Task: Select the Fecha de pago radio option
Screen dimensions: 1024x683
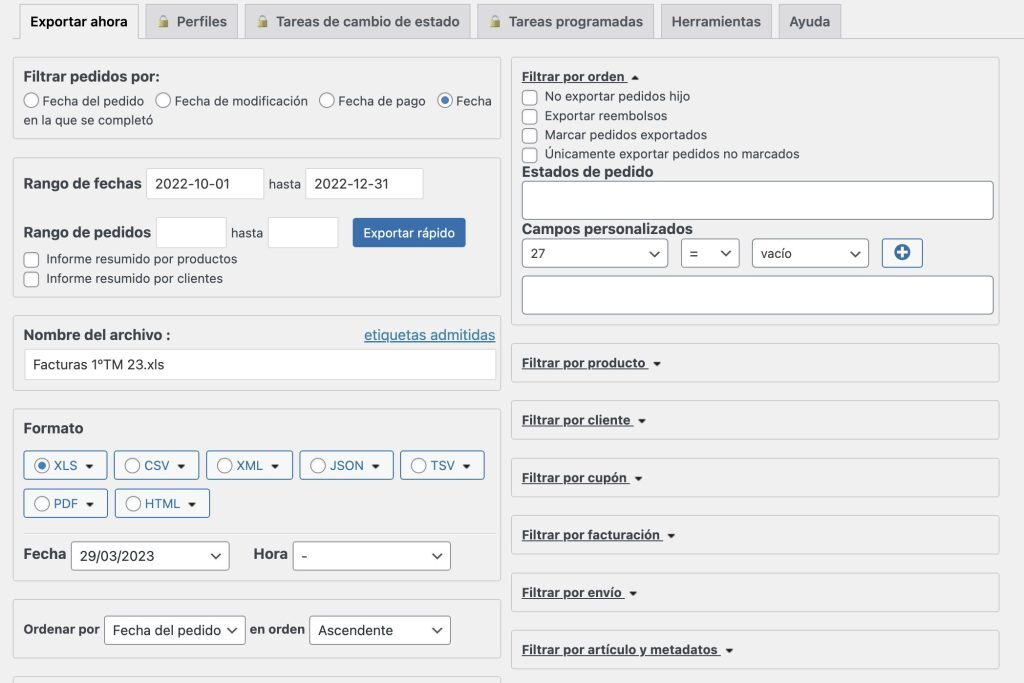Action: (327, 101)
